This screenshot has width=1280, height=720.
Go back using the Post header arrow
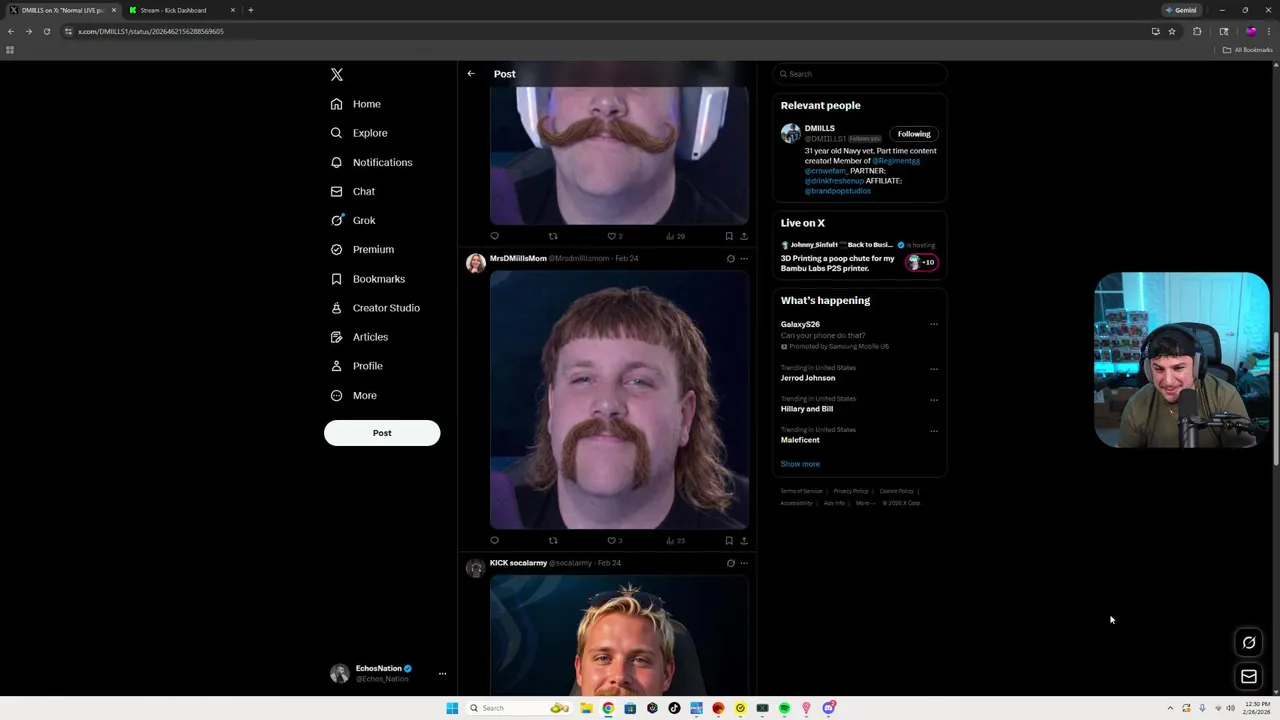pyautogui.click(x=471, y=74)
